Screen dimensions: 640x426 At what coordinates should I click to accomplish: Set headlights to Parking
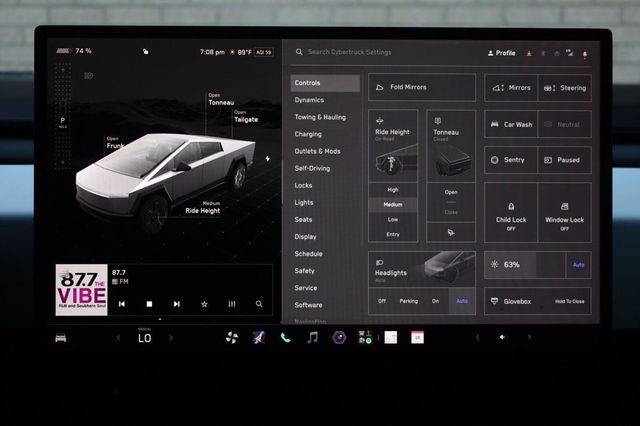[x=409, y=301]
